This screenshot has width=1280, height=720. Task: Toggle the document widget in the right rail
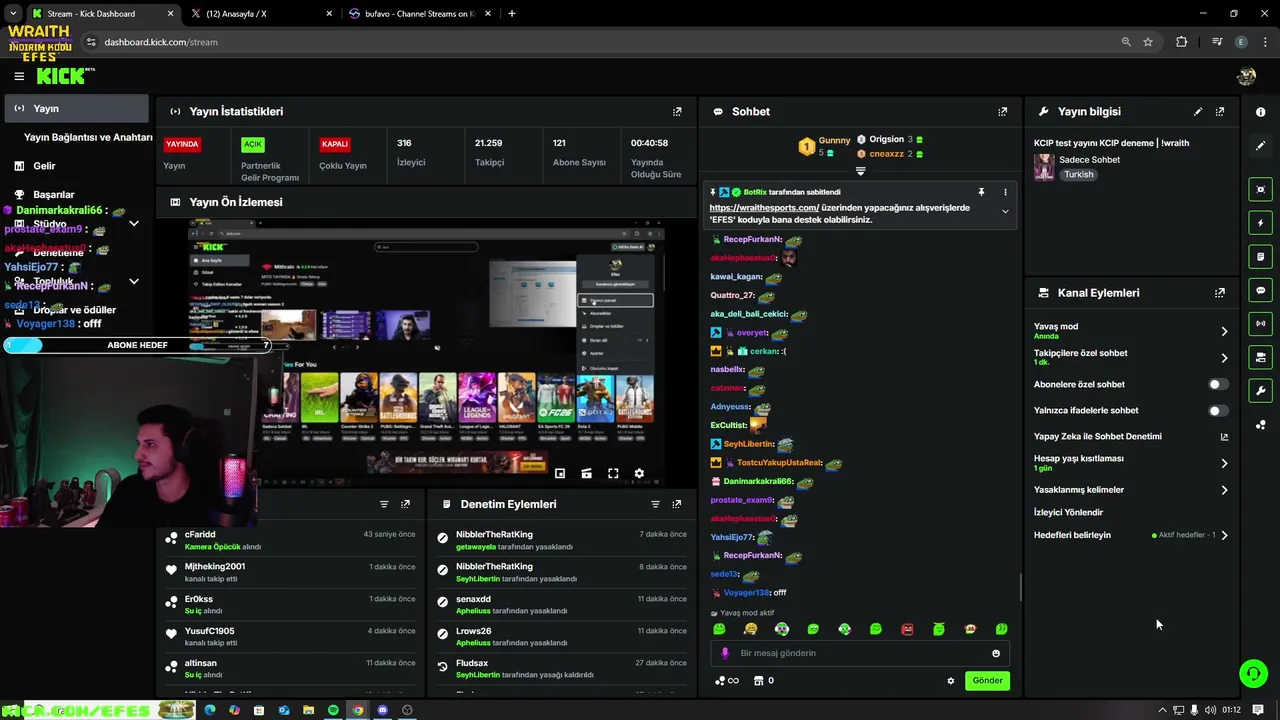pyautogui.click(x=1261, y=257)
